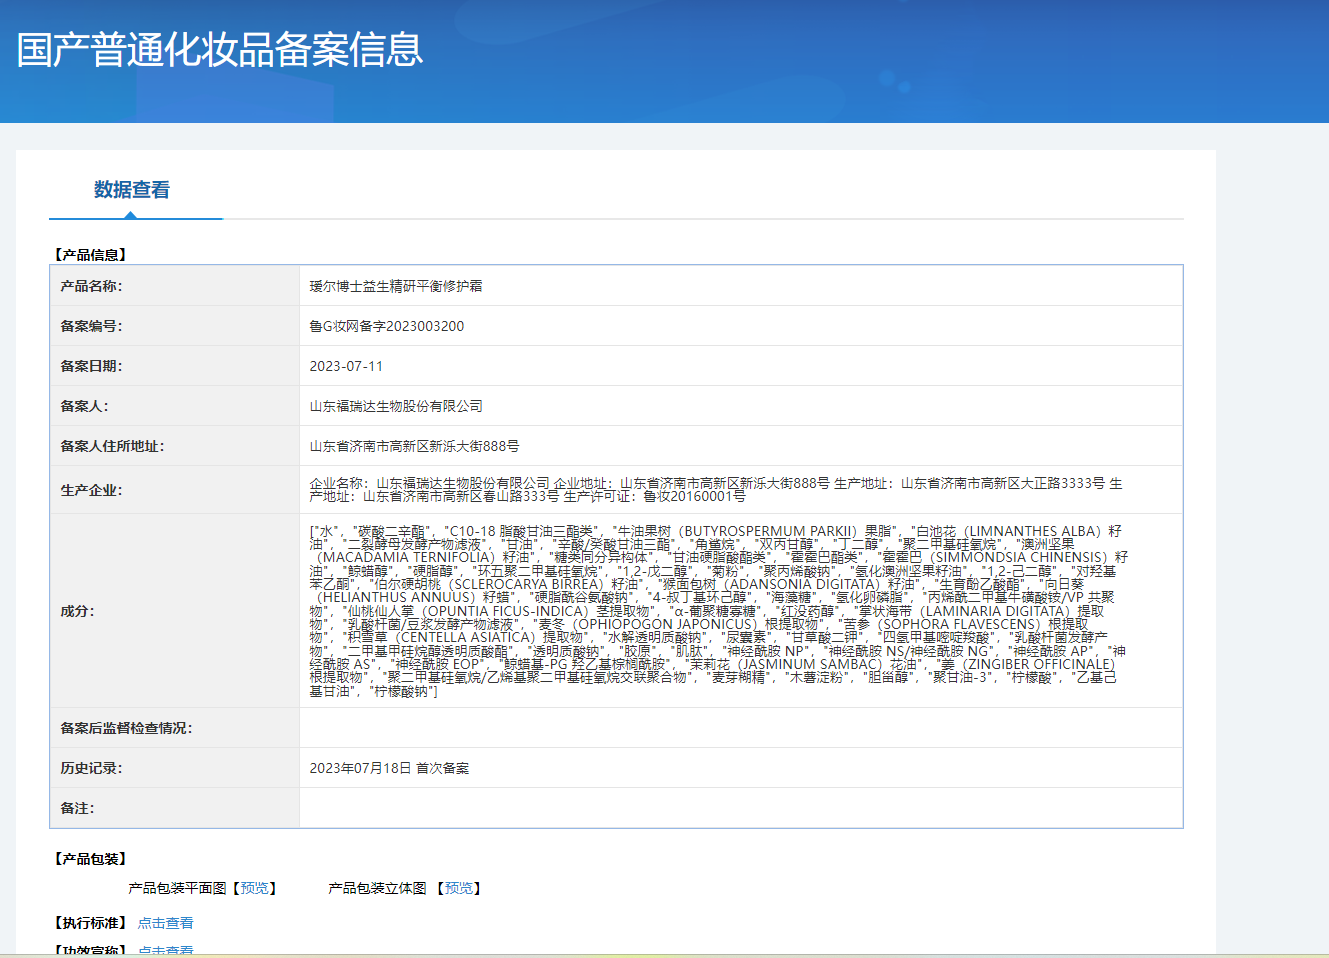Click the 历史记录 row label
The image size is (1329, 958).
click(x=91, y=768)
